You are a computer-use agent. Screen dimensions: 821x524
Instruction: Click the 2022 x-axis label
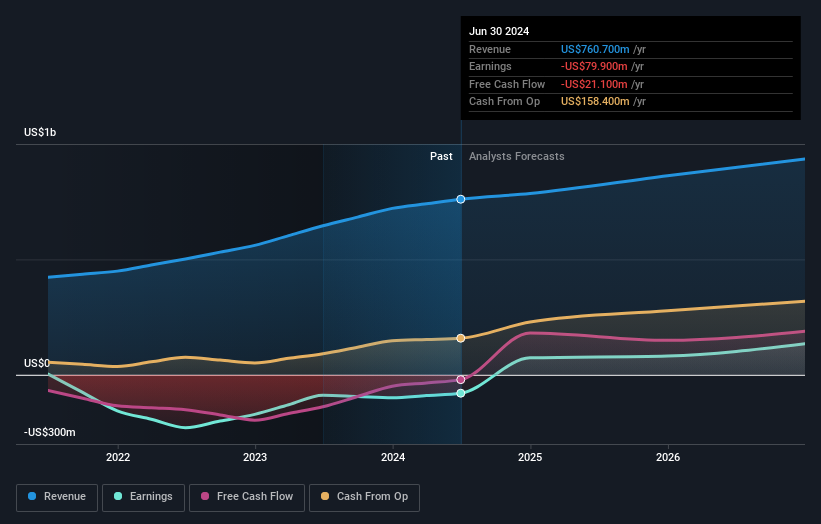(118, 457)
